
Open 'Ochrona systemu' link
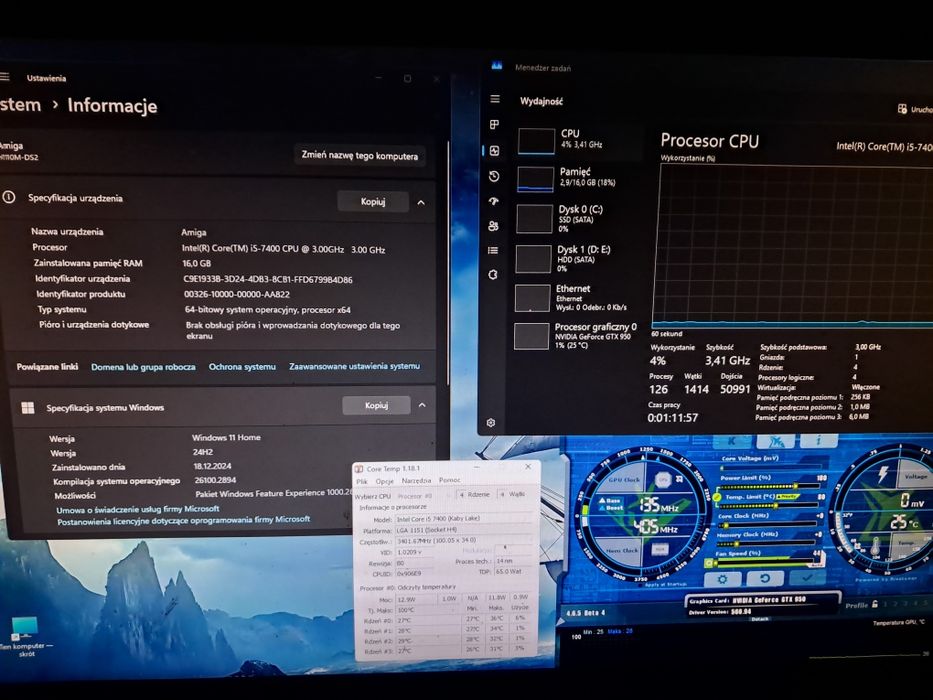(x=242, y=367)
